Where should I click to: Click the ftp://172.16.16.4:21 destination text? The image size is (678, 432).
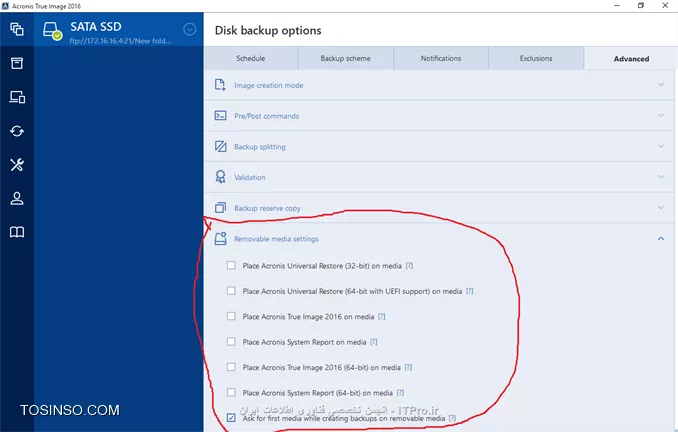point(120,41)
